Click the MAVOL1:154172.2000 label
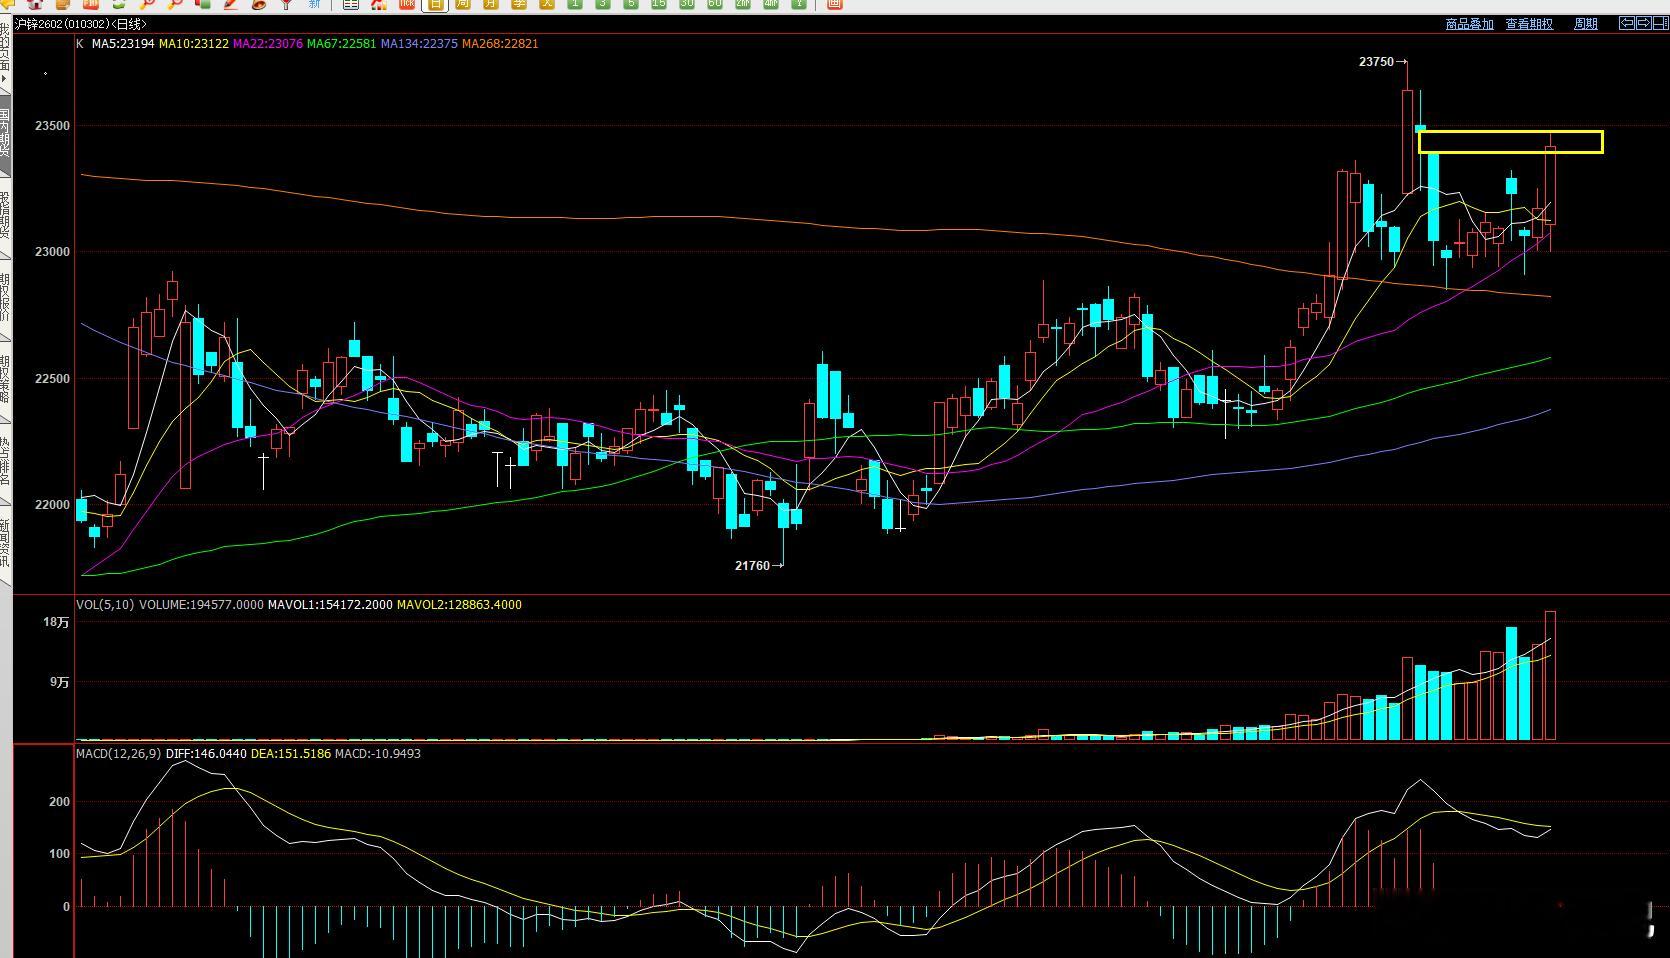Screen dimensions: 1670x958 (x=330, y=605)
